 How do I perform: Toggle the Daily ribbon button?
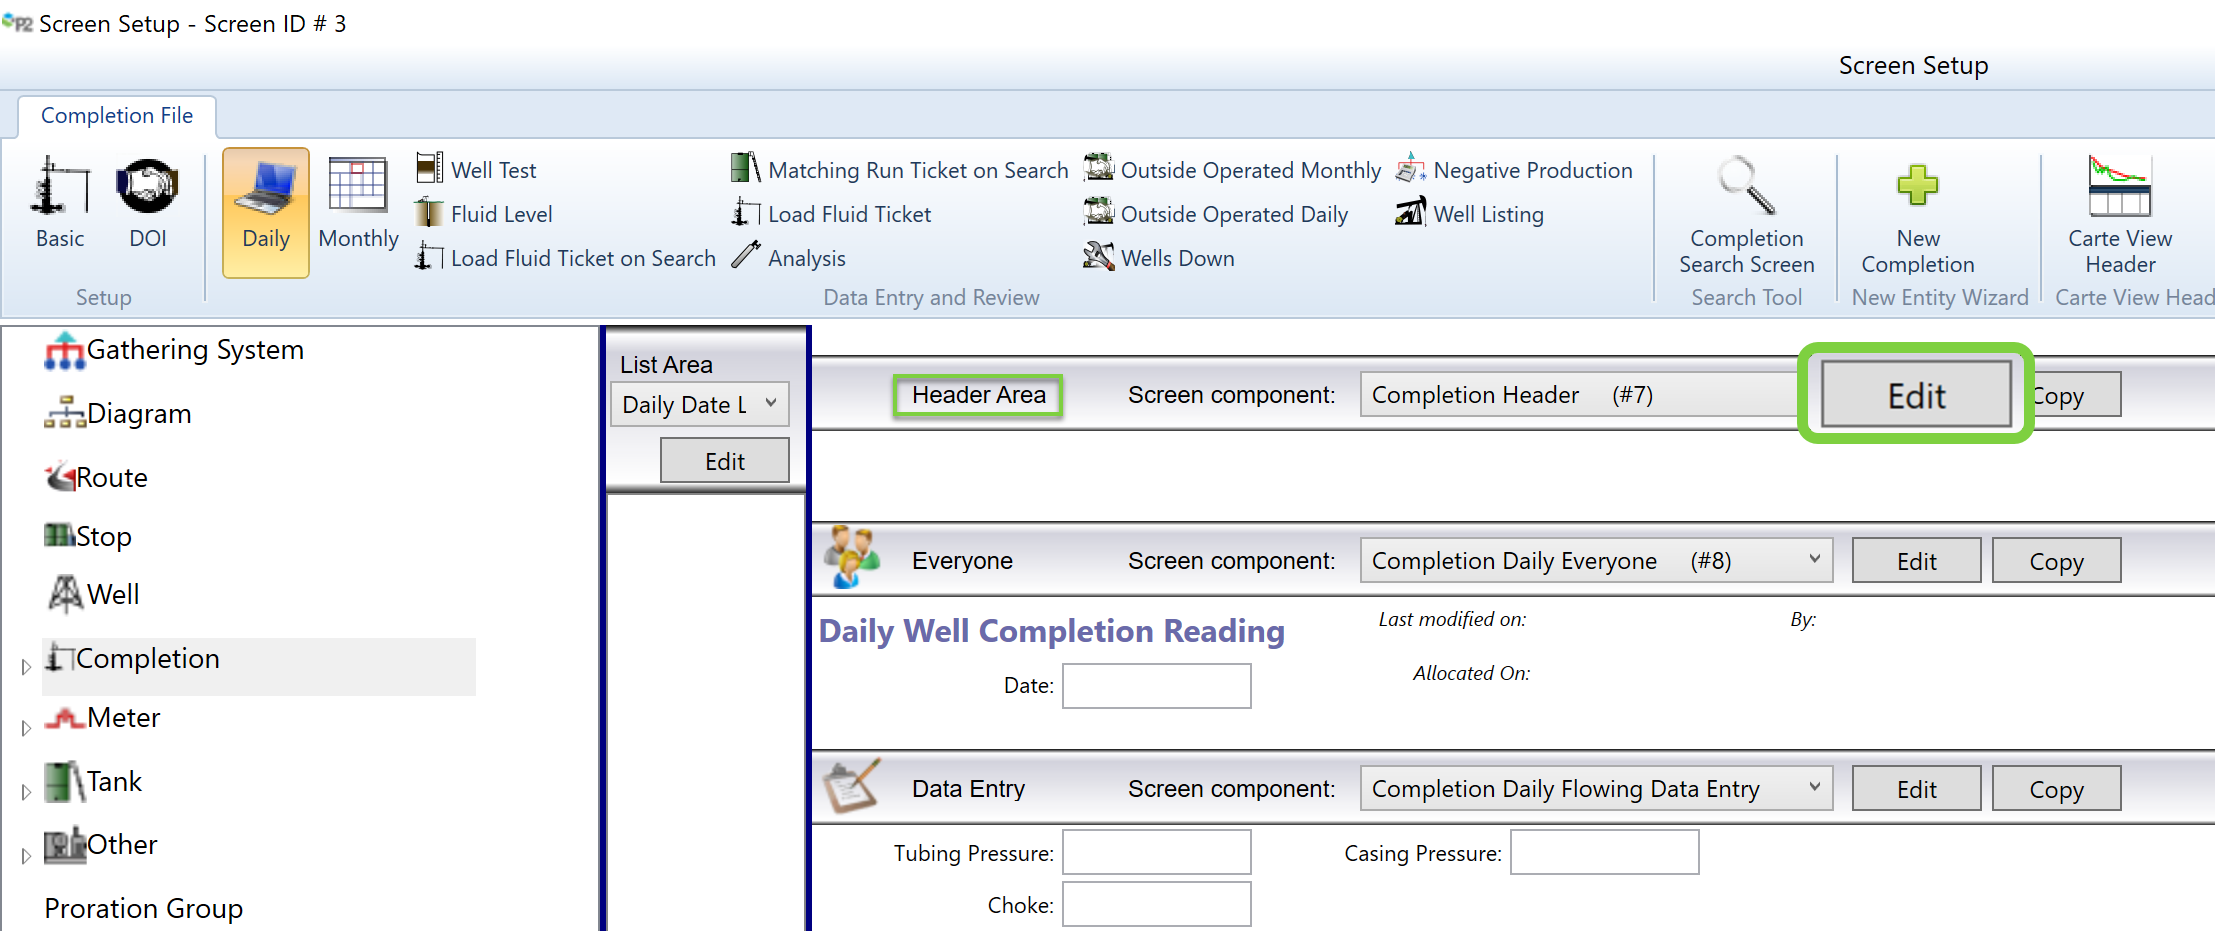click(266, 212)
